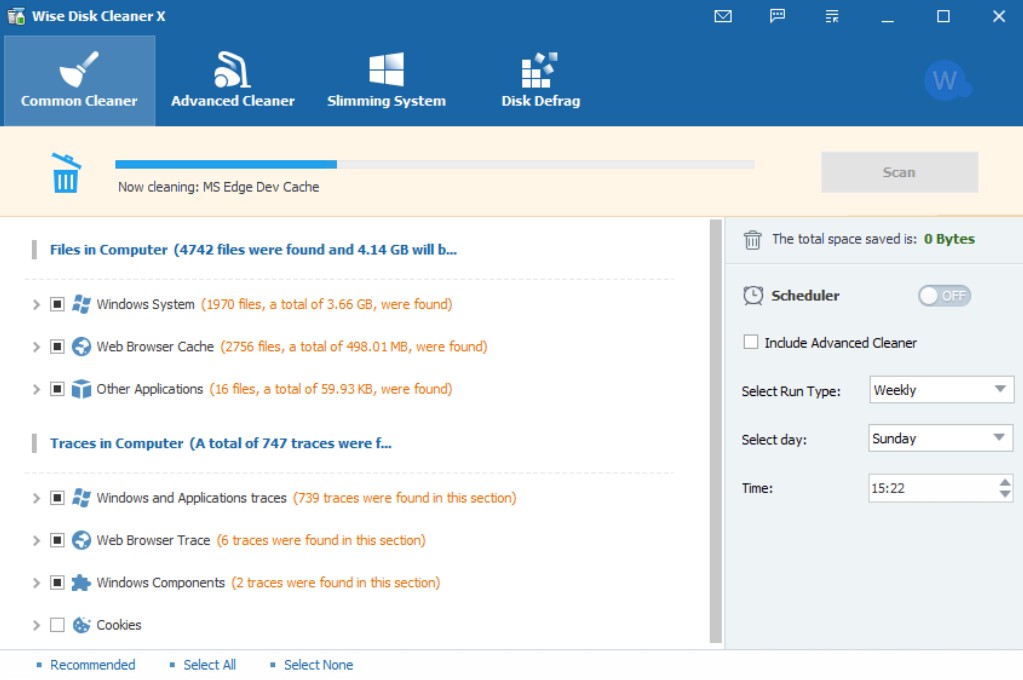This screenshot has width=1023, height=680.
Task: Click the Recommended selection link
Action: point(93,665)
